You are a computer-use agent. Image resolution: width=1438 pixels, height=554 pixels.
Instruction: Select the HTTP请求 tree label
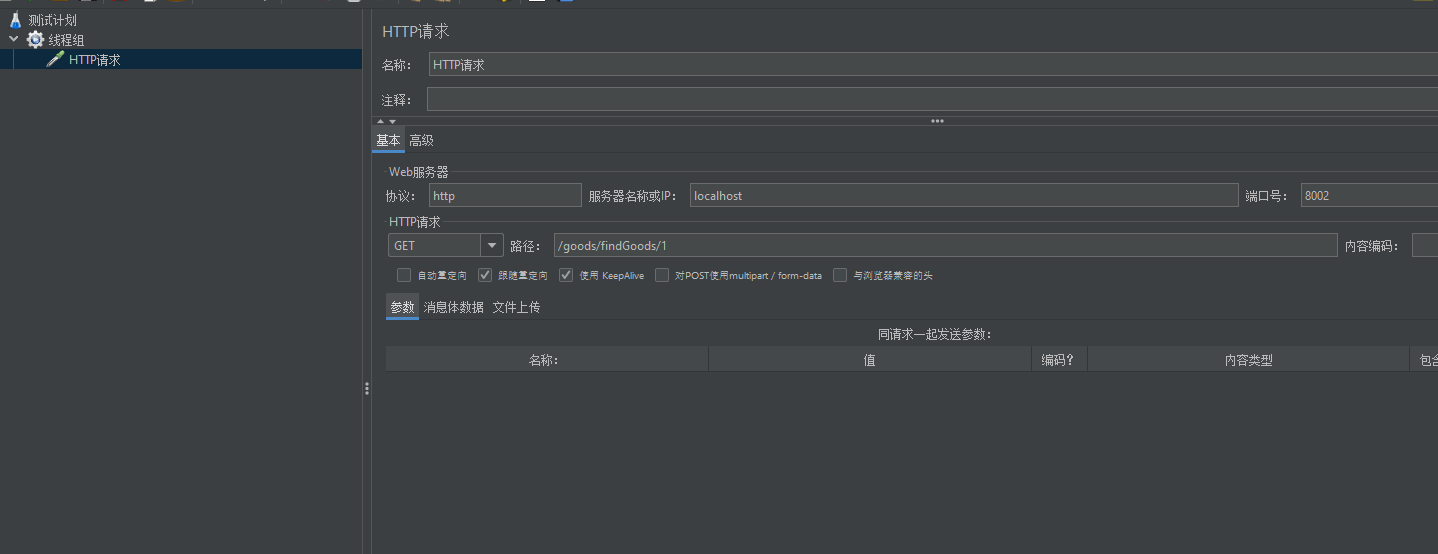(x=95, y=60)
